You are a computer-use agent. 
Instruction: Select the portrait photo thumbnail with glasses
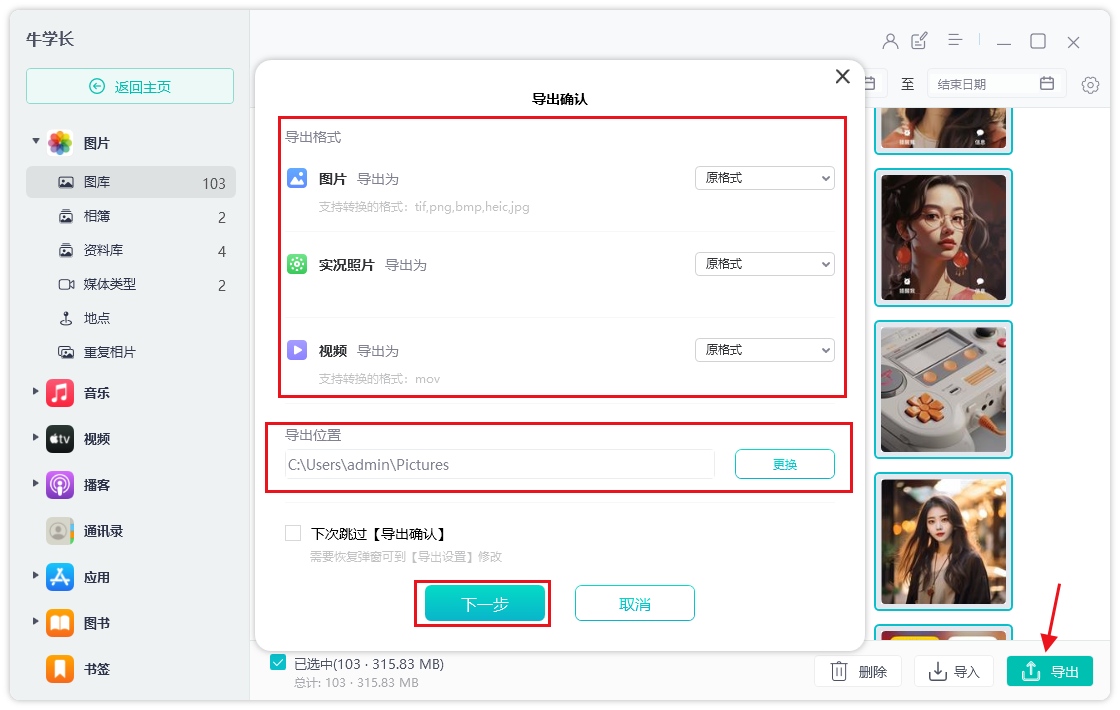[x=942, y=238]
